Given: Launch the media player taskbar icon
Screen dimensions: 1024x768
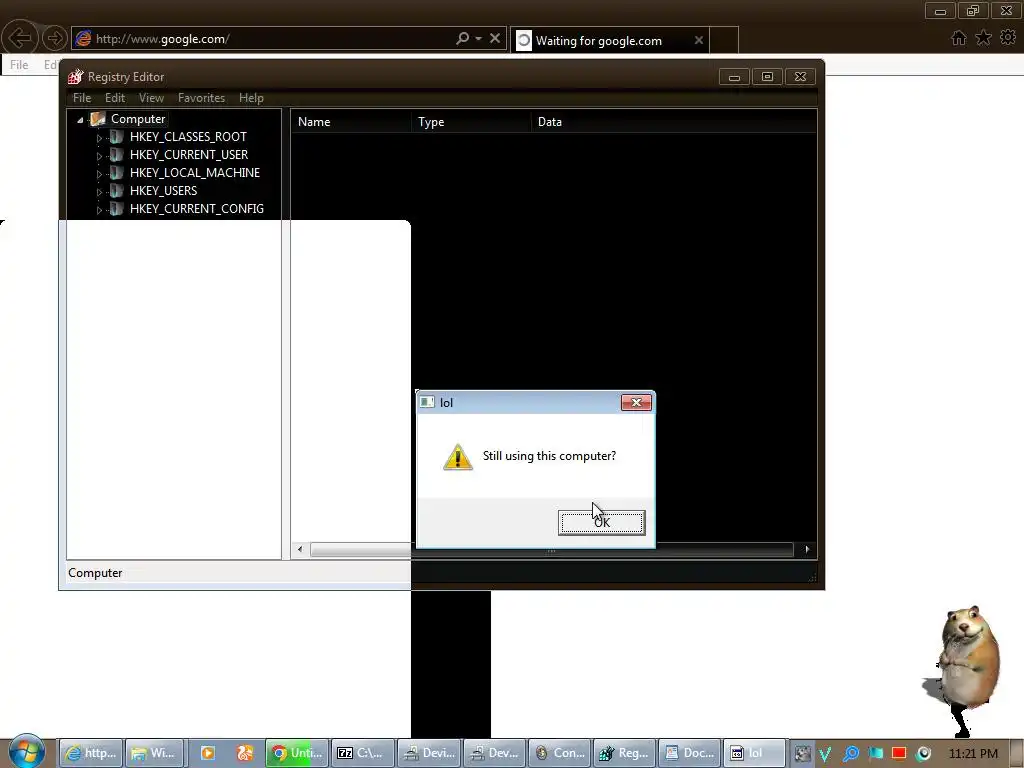Looking at the screenshot, I should (208, 753).
